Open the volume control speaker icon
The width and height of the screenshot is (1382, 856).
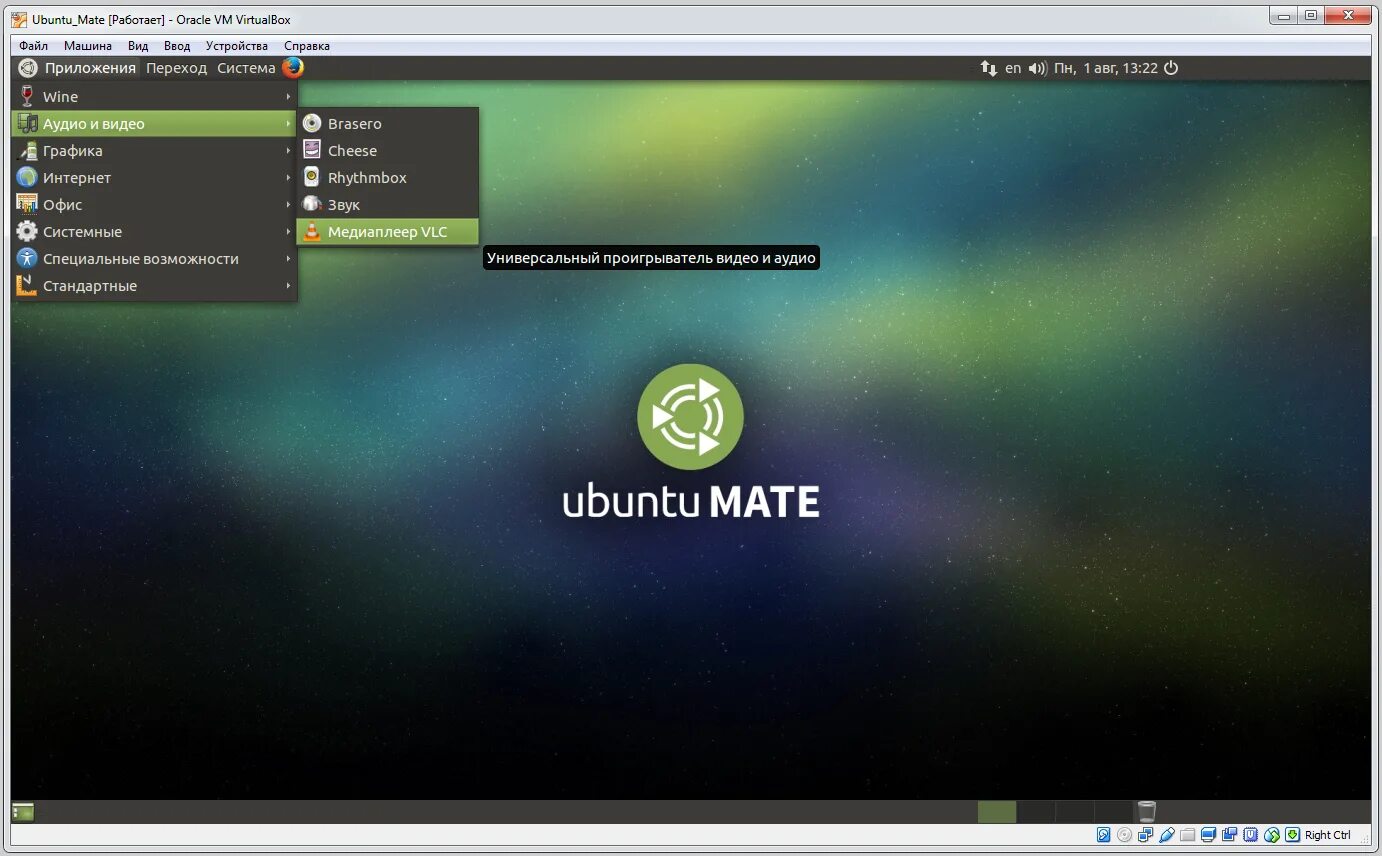pos(1037,68)
